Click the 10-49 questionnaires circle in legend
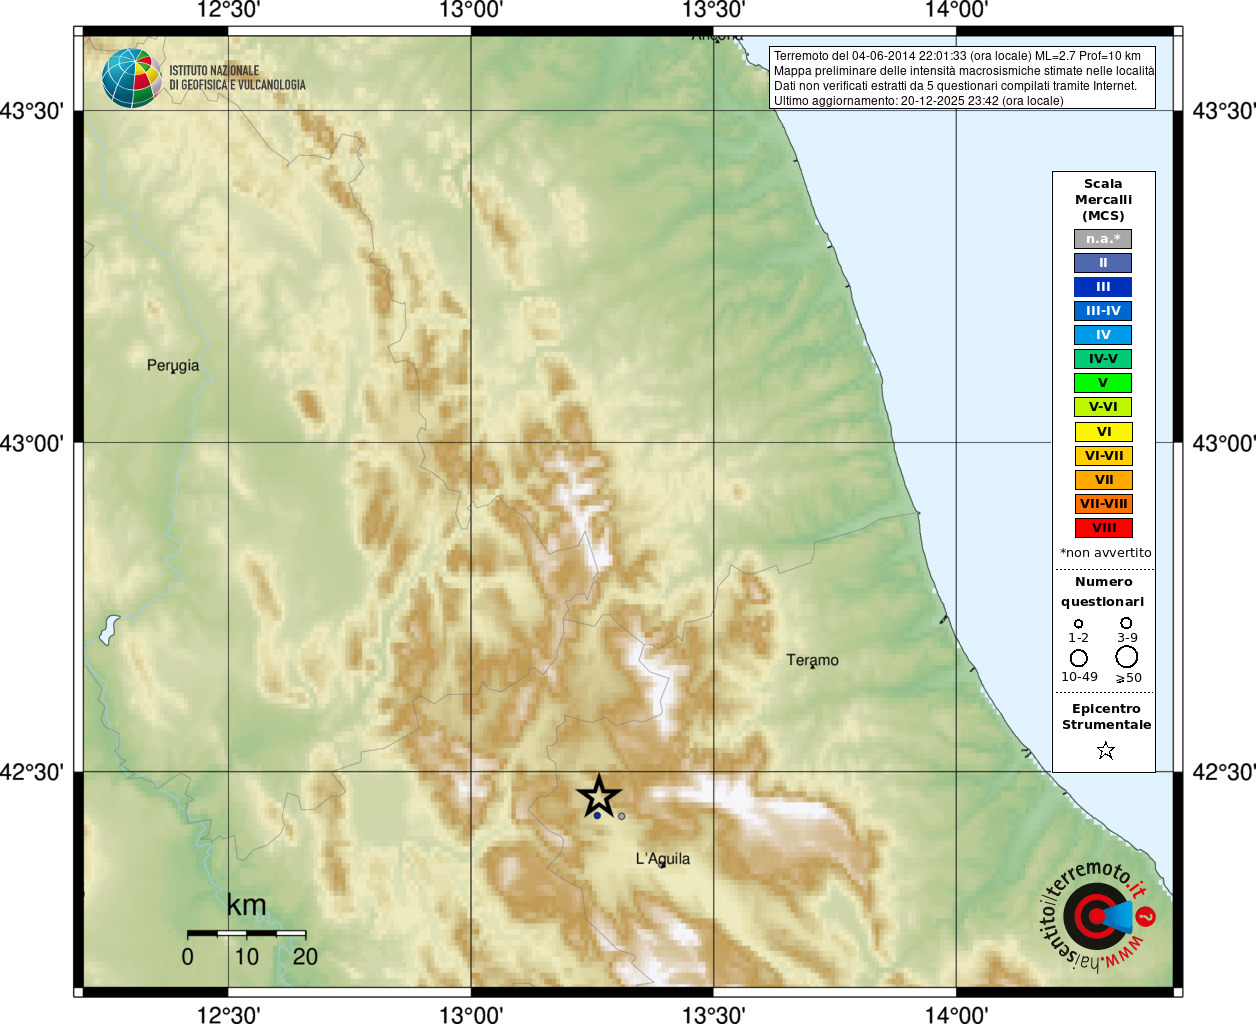 tap(1079, 658)
